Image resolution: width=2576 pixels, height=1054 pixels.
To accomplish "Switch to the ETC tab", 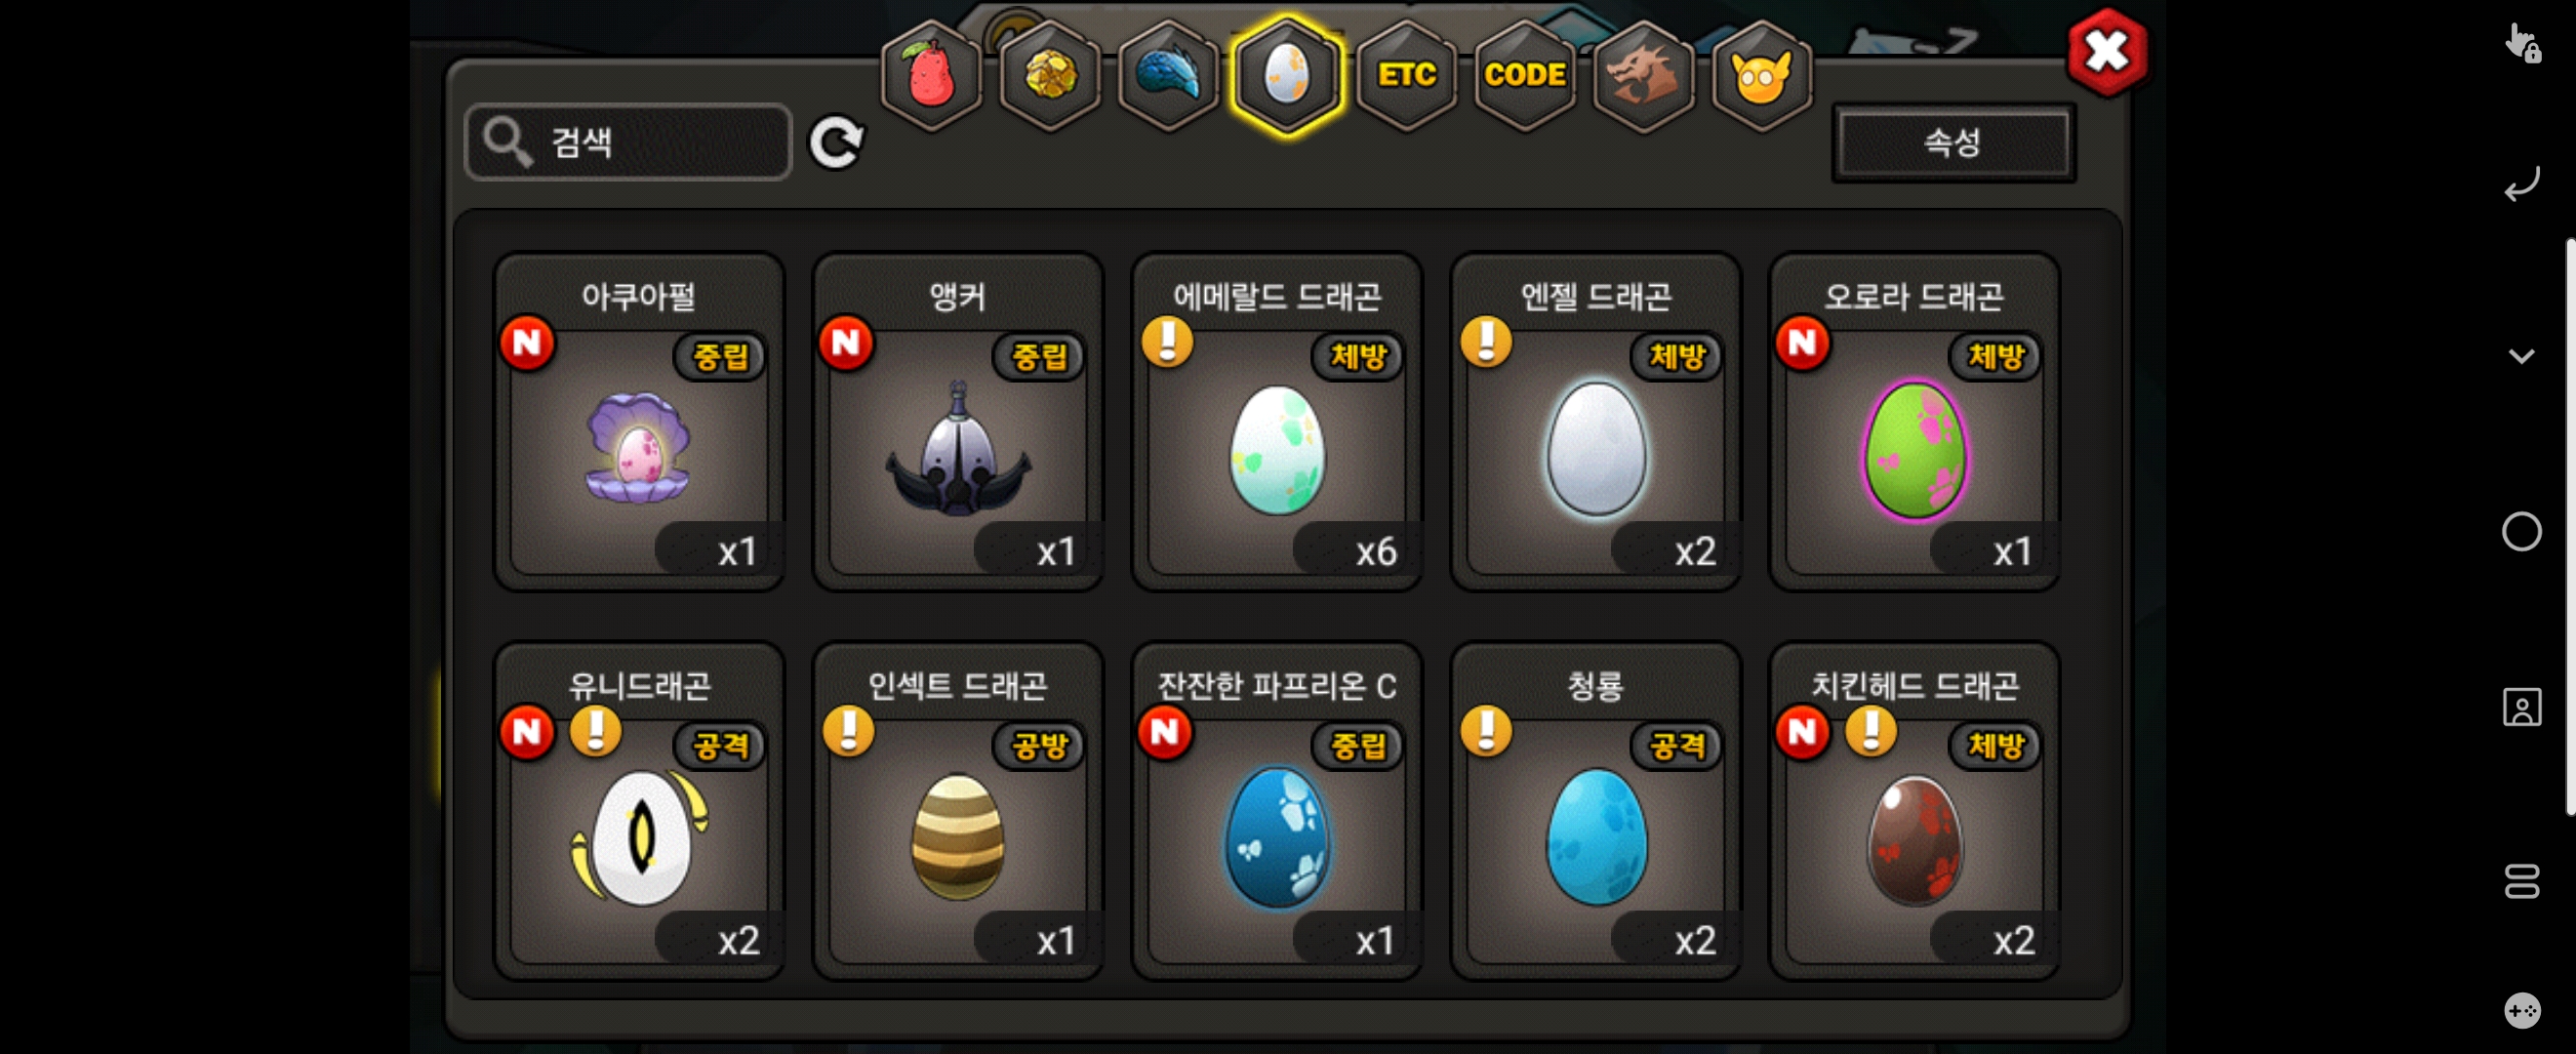I will point(1406,76).
